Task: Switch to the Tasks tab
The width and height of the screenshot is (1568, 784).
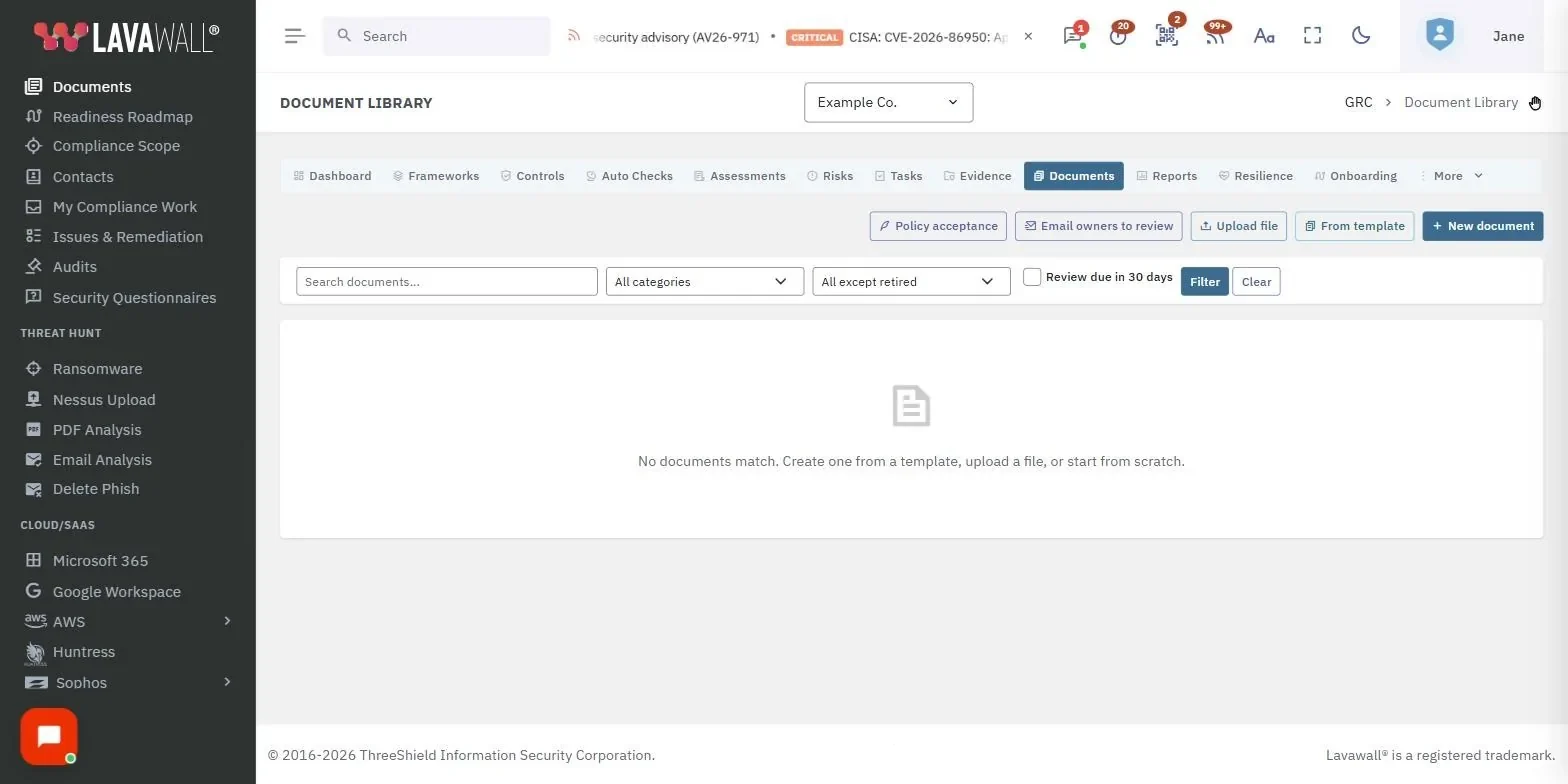Action: point(898,176)
